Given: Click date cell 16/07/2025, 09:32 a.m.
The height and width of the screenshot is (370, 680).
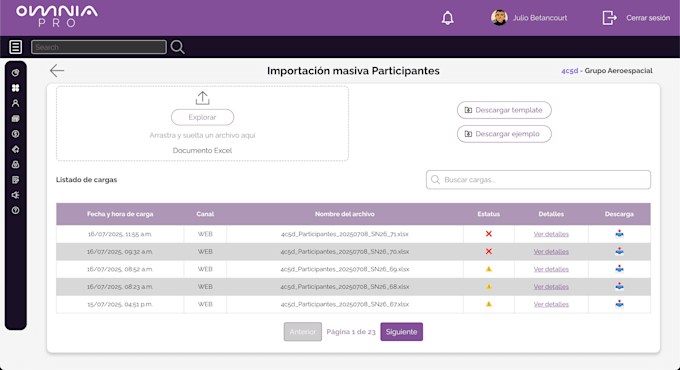Looking at the screenshot, I should click(120, 252).
